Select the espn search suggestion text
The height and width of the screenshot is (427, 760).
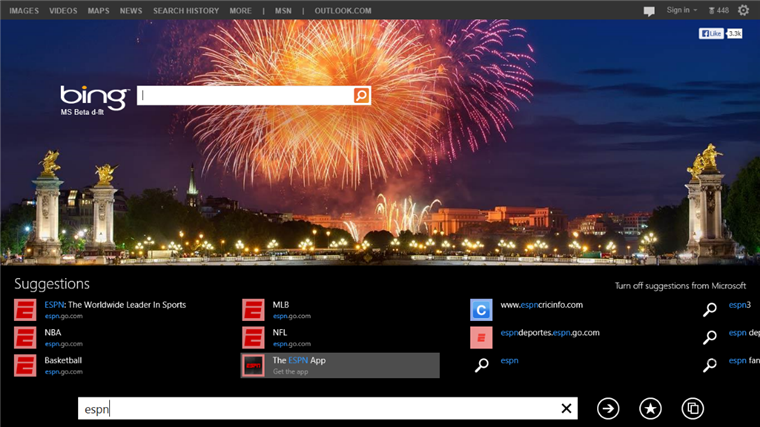point(509,361)
